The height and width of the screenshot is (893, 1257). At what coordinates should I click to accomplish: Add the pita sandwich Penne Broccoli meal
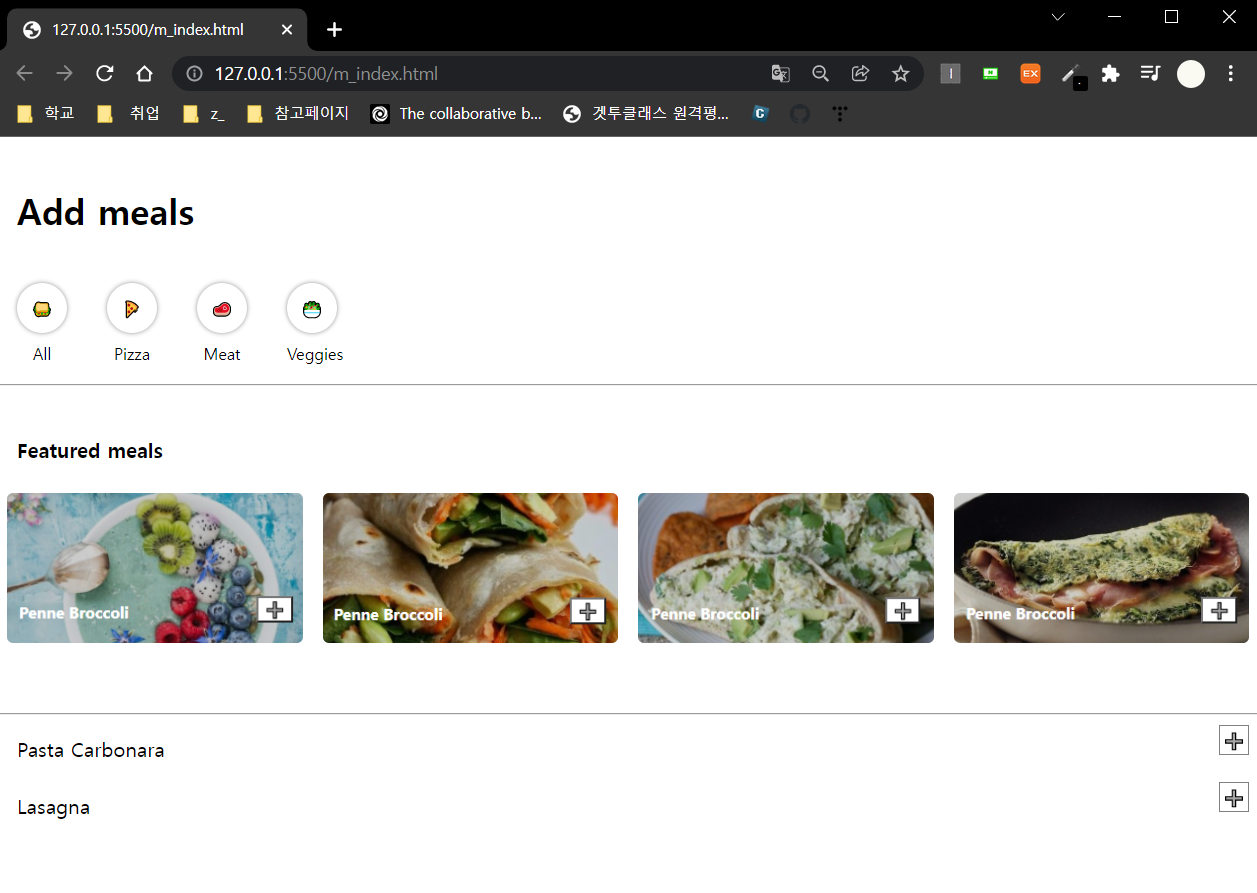903,610
